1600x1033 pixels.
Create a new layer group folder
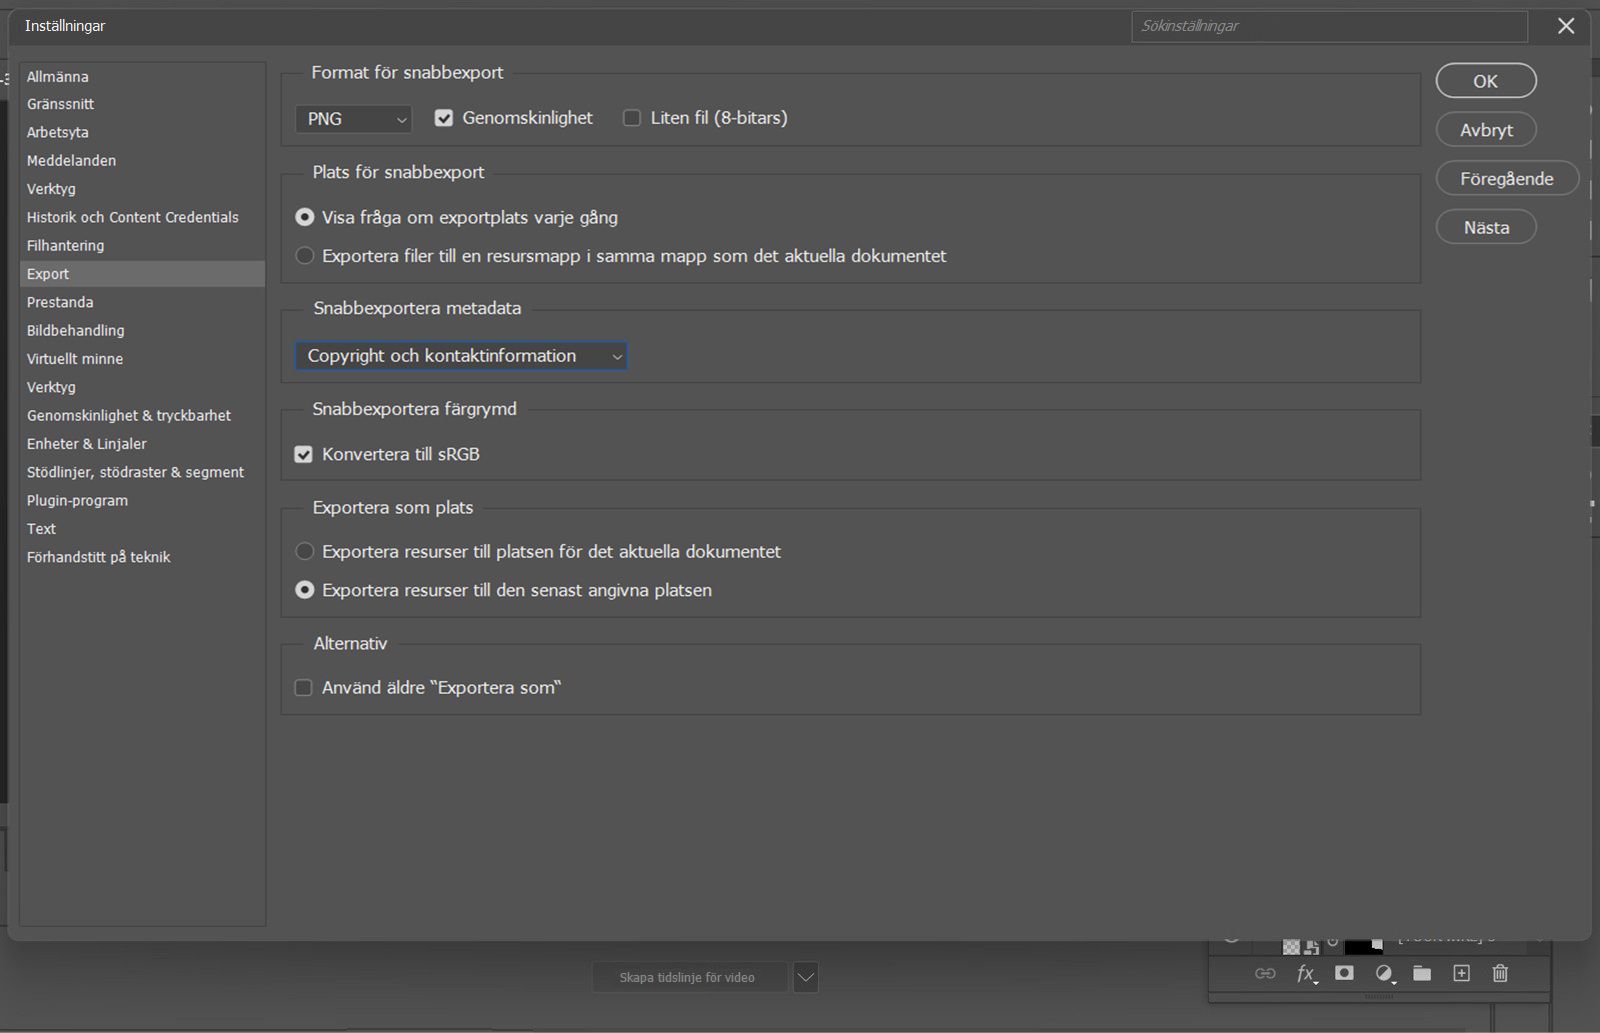tap(1422, 973)
